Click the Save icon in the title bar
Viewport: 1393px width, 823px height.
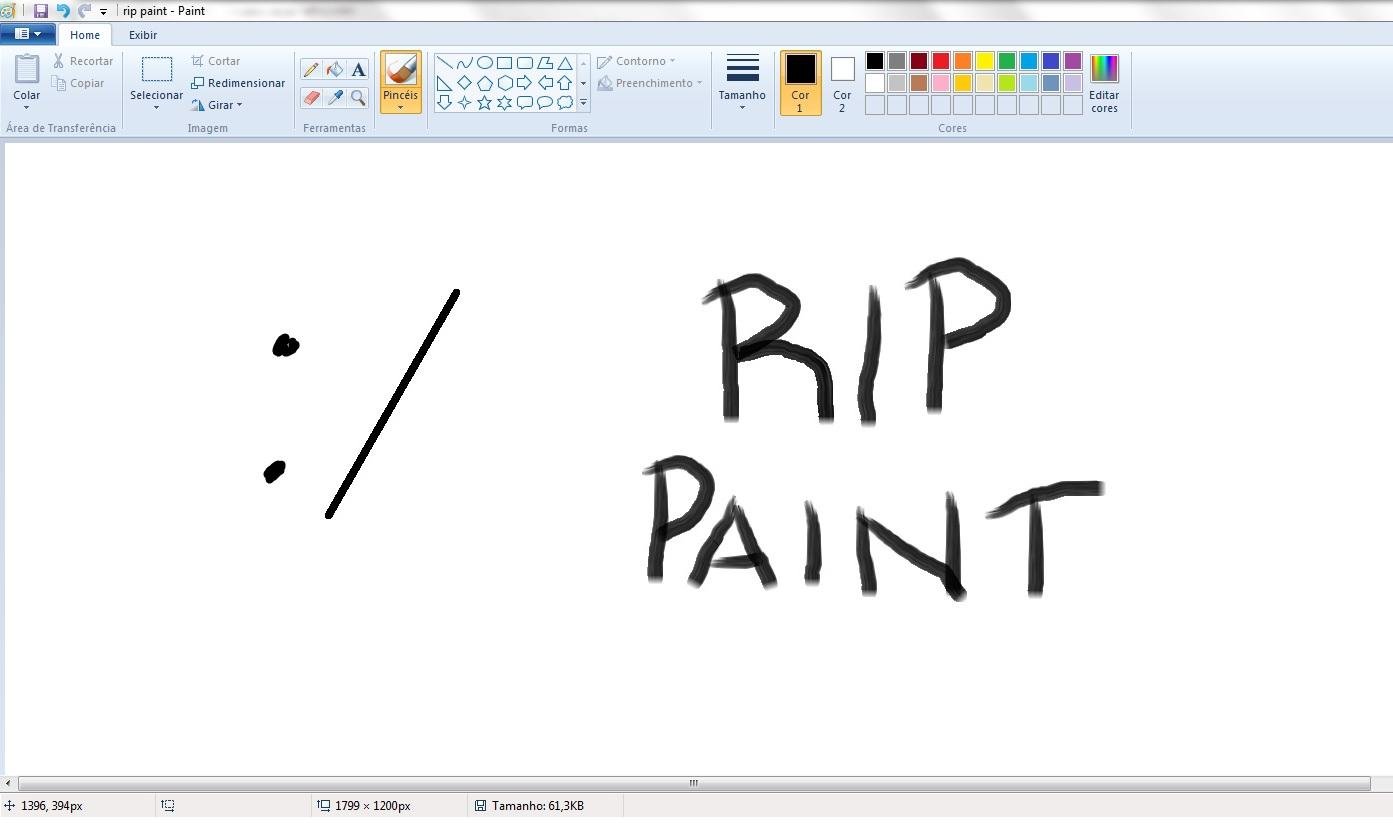click(x=41, y=11)
